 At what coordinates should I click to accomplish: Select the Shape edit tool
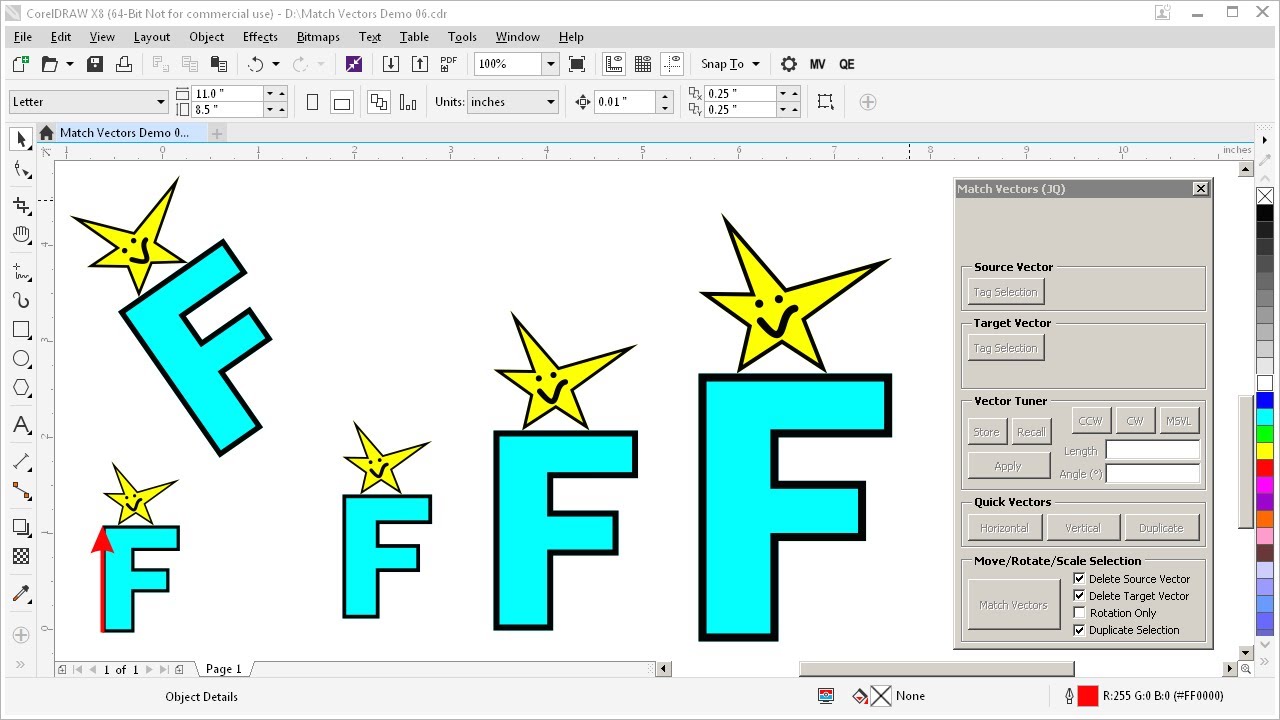21,169
